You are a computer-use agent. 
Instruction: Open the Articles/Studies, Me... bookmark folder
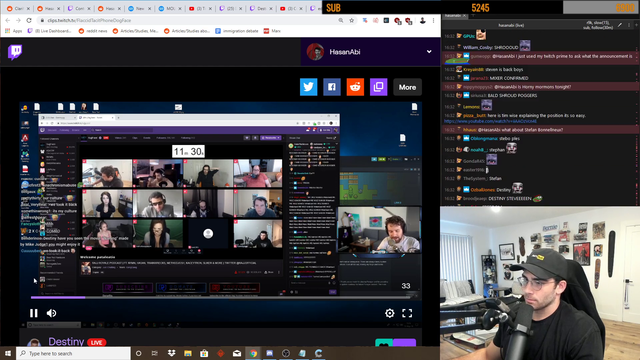pyautogui.click(x=135, y=31)
